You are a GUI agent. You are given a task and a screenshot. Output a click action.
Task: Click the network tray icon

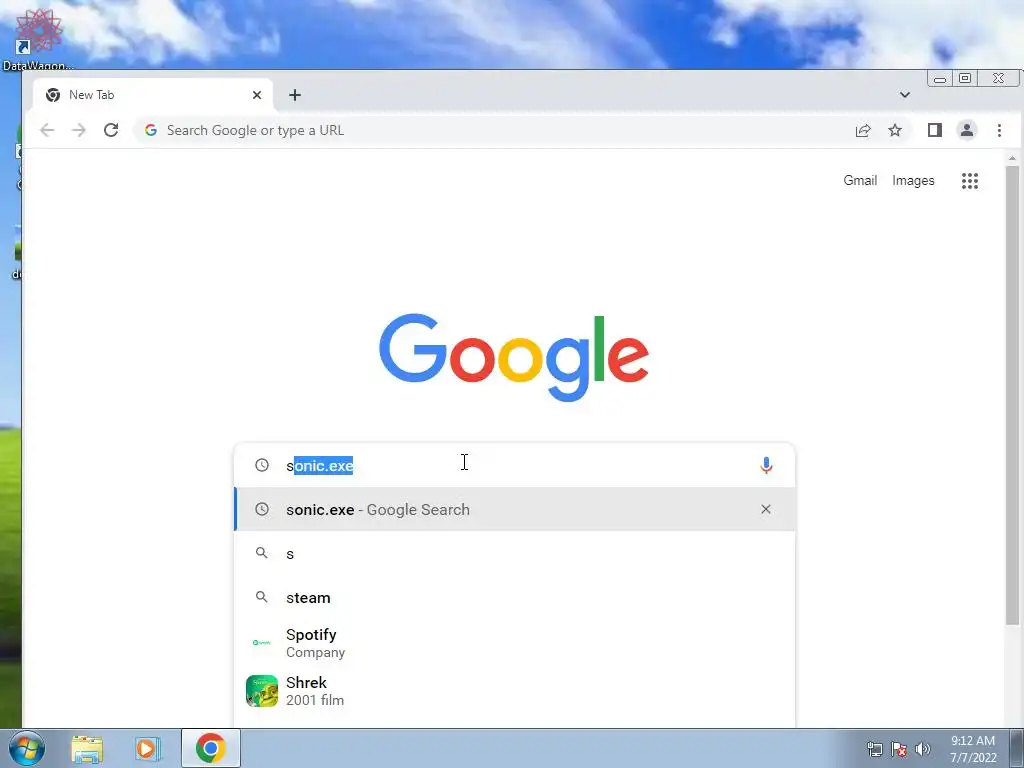pyautogui.click(x=874, y=749)
